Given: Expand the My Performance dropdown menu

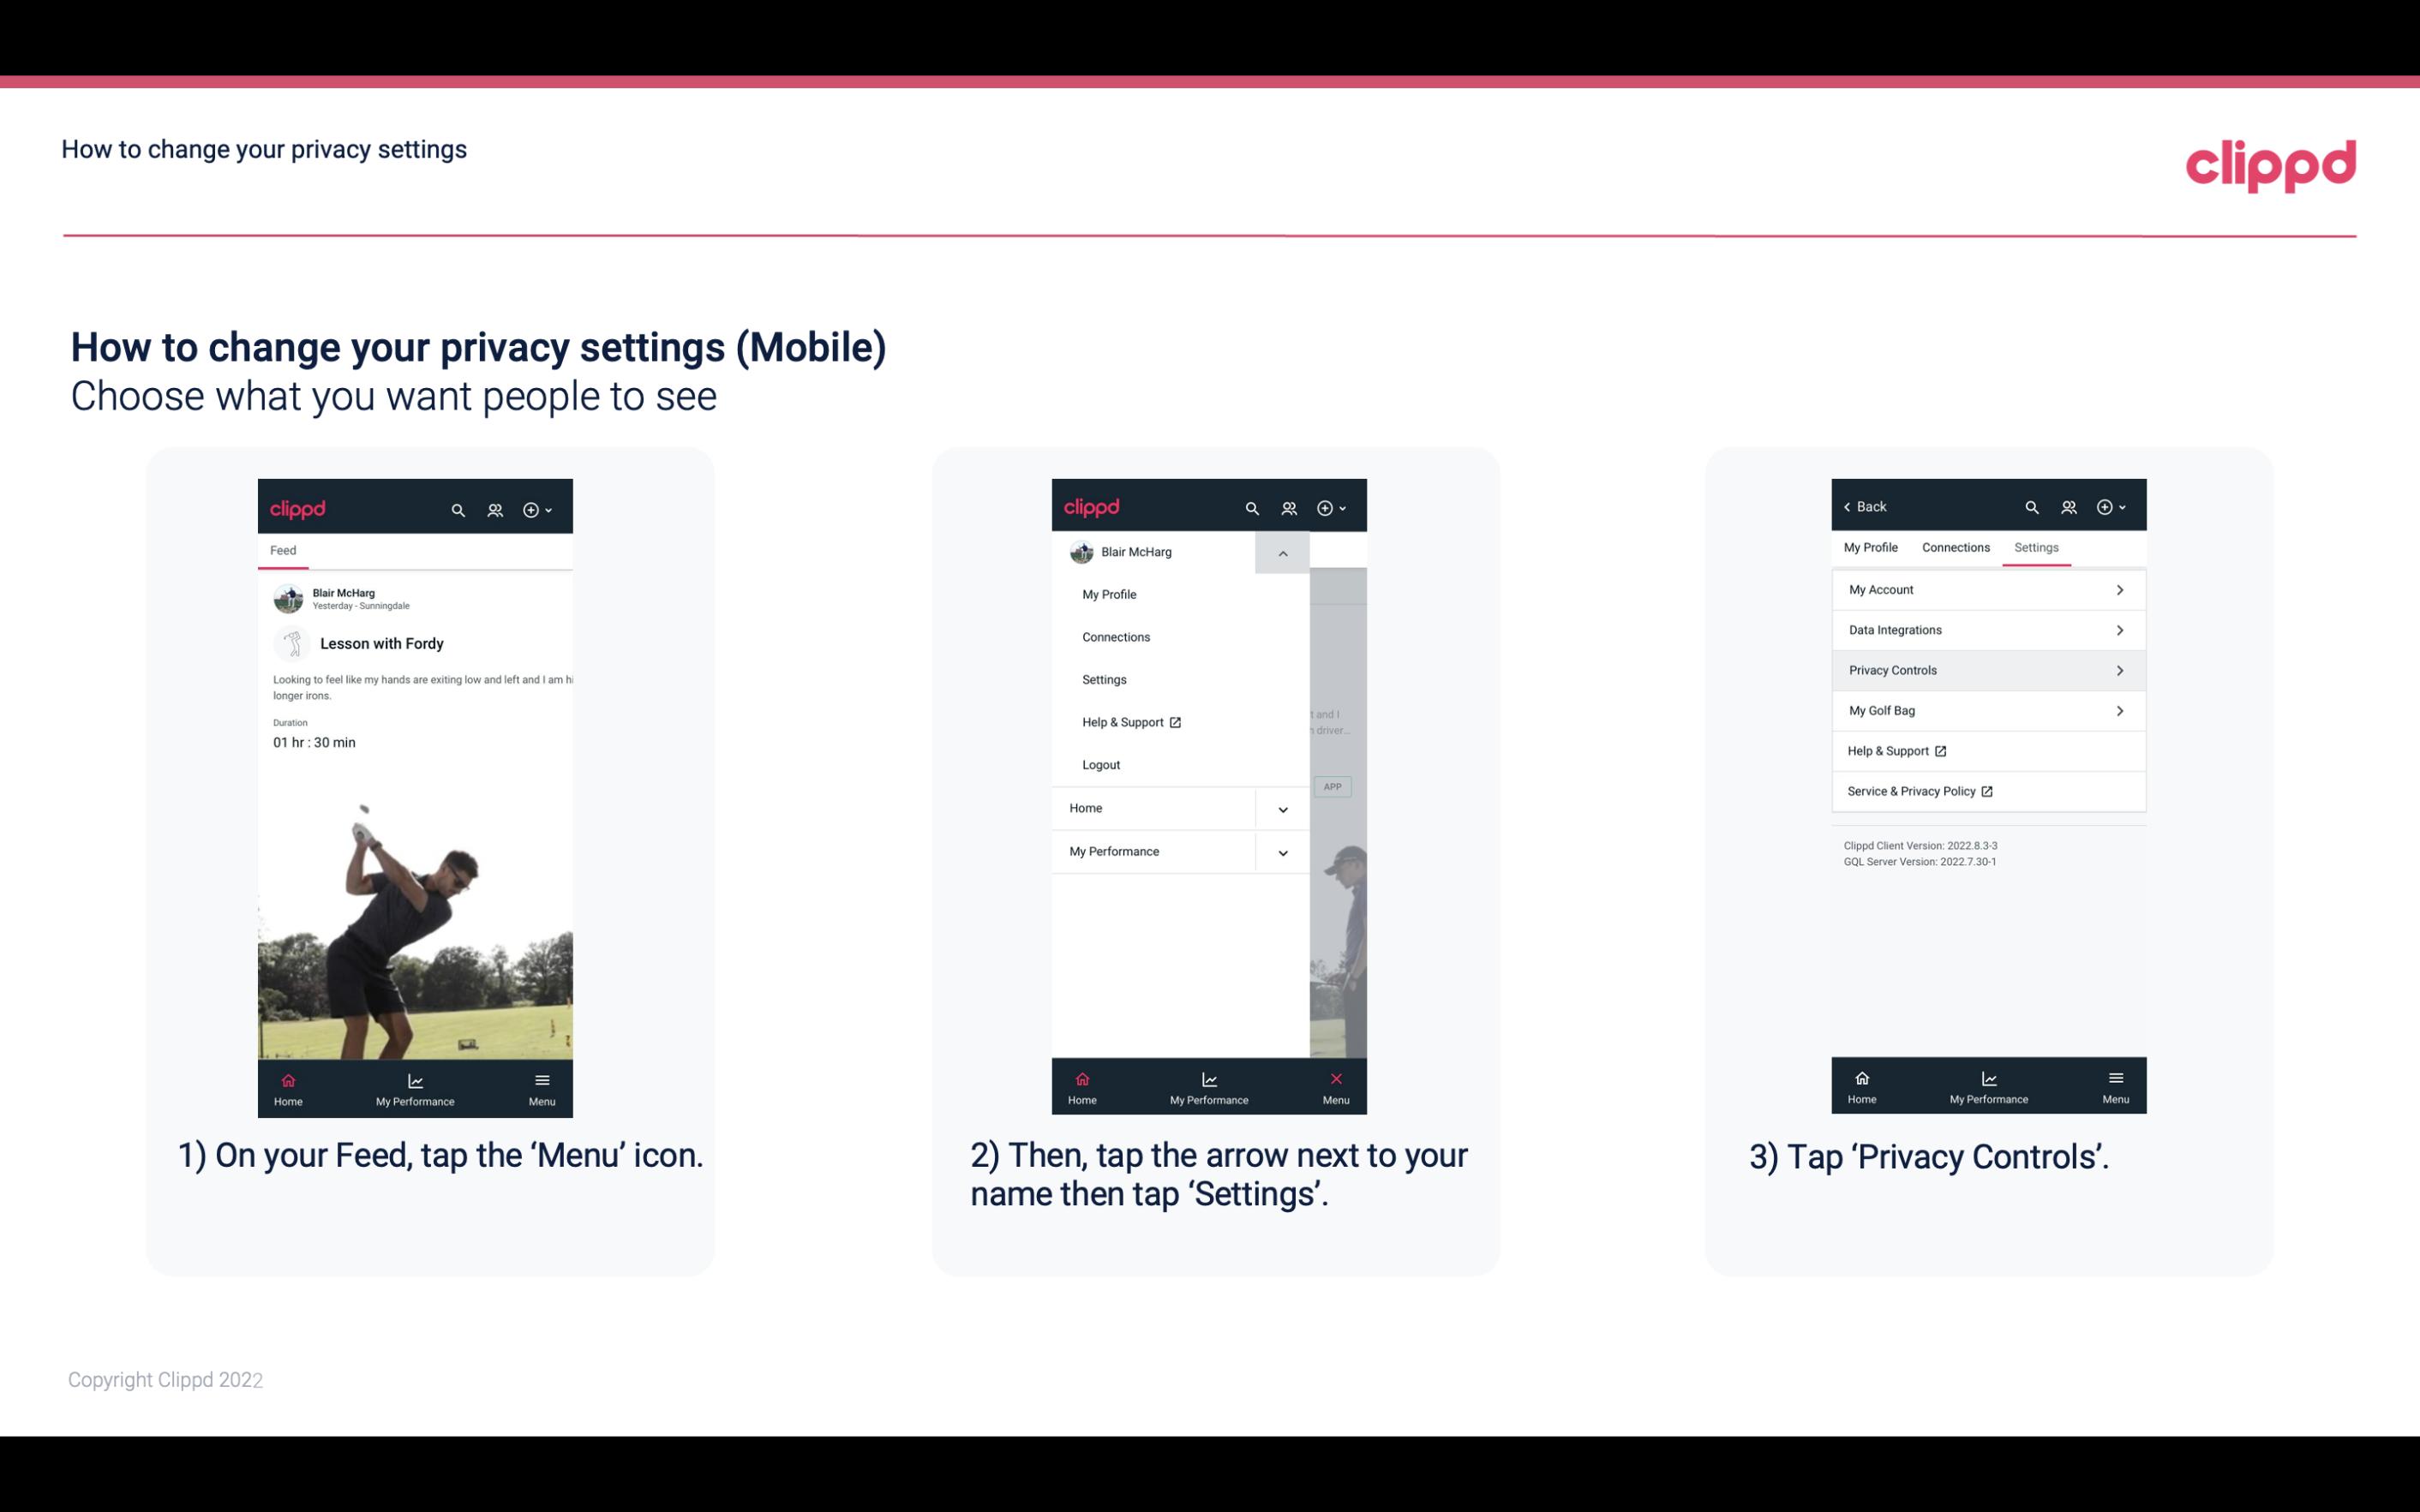Looking at the screenshot, I should (1282, 852).
